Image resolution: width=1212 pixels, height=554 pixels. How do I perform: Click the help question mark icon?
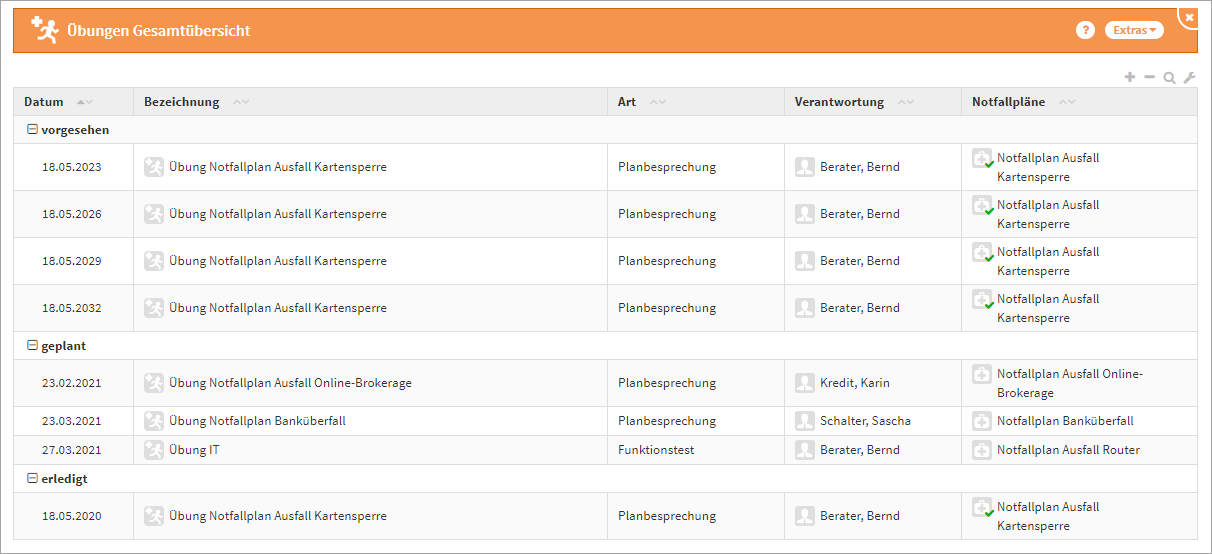[x=1085, y=30]
